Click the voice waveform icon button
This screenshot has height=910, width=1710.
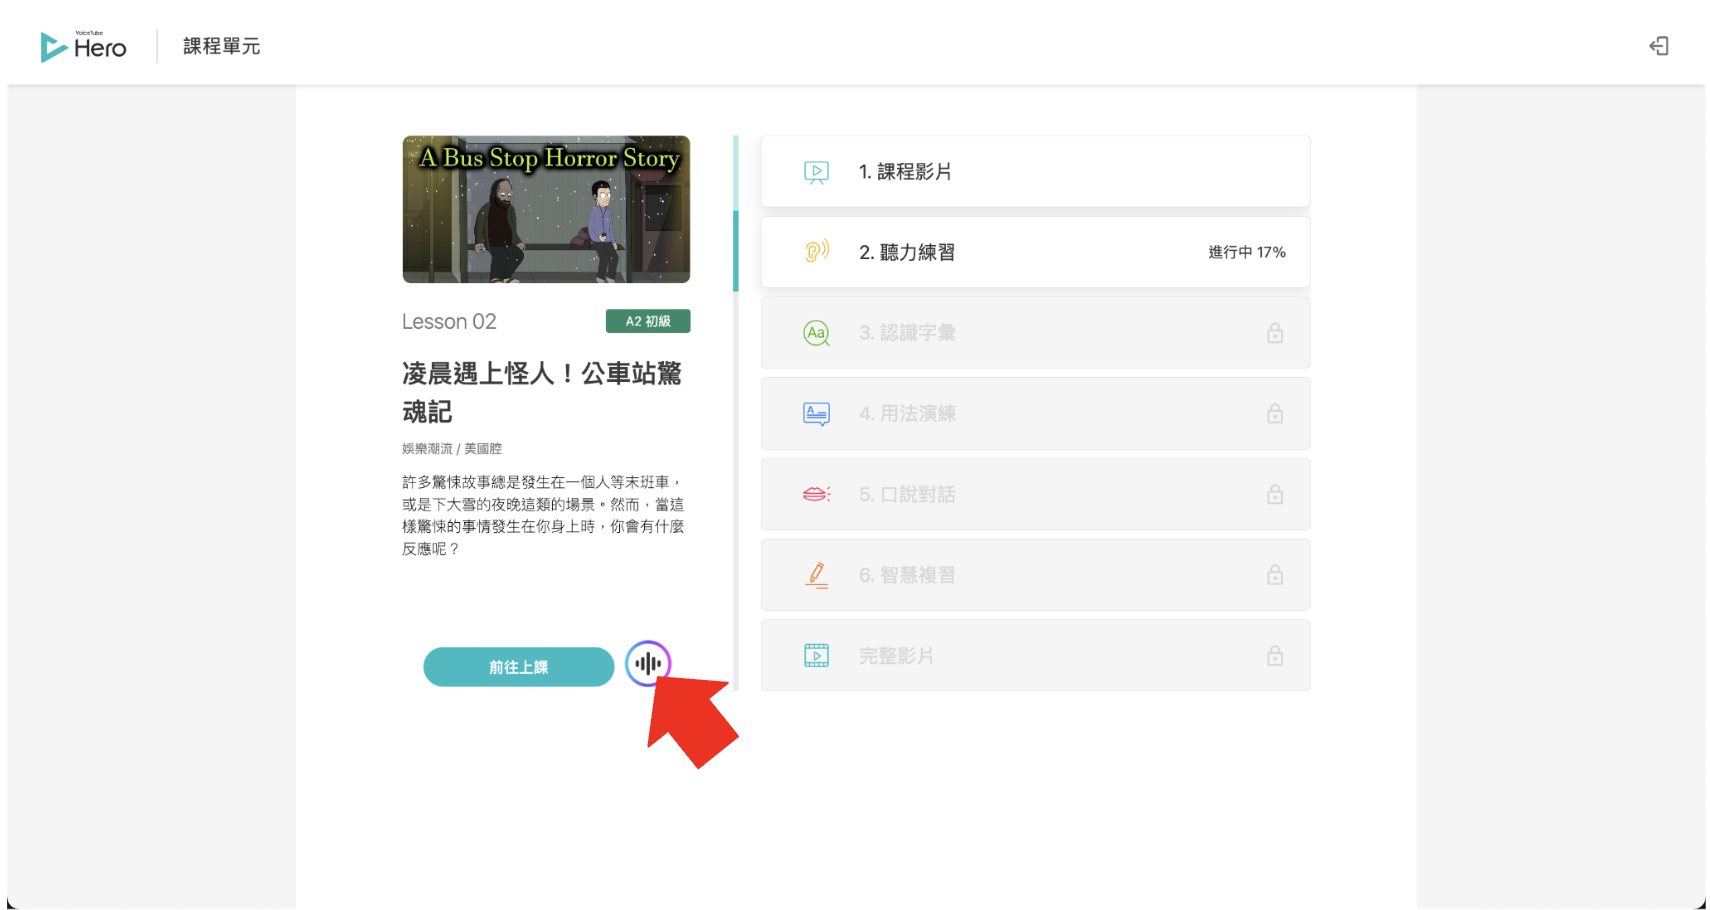pyautogui.click(x=648, y=663)
